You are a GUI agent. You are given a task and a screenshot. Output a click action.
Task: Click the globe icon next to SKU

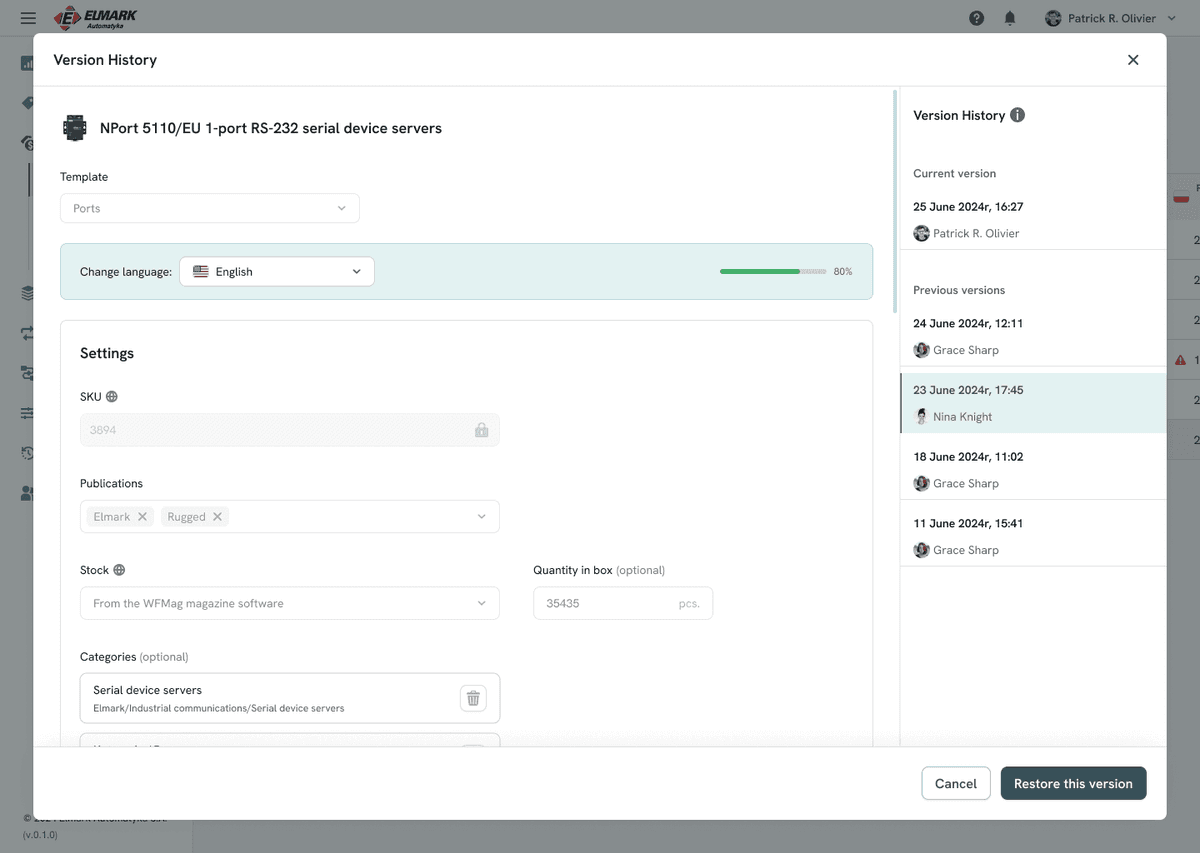112,396
